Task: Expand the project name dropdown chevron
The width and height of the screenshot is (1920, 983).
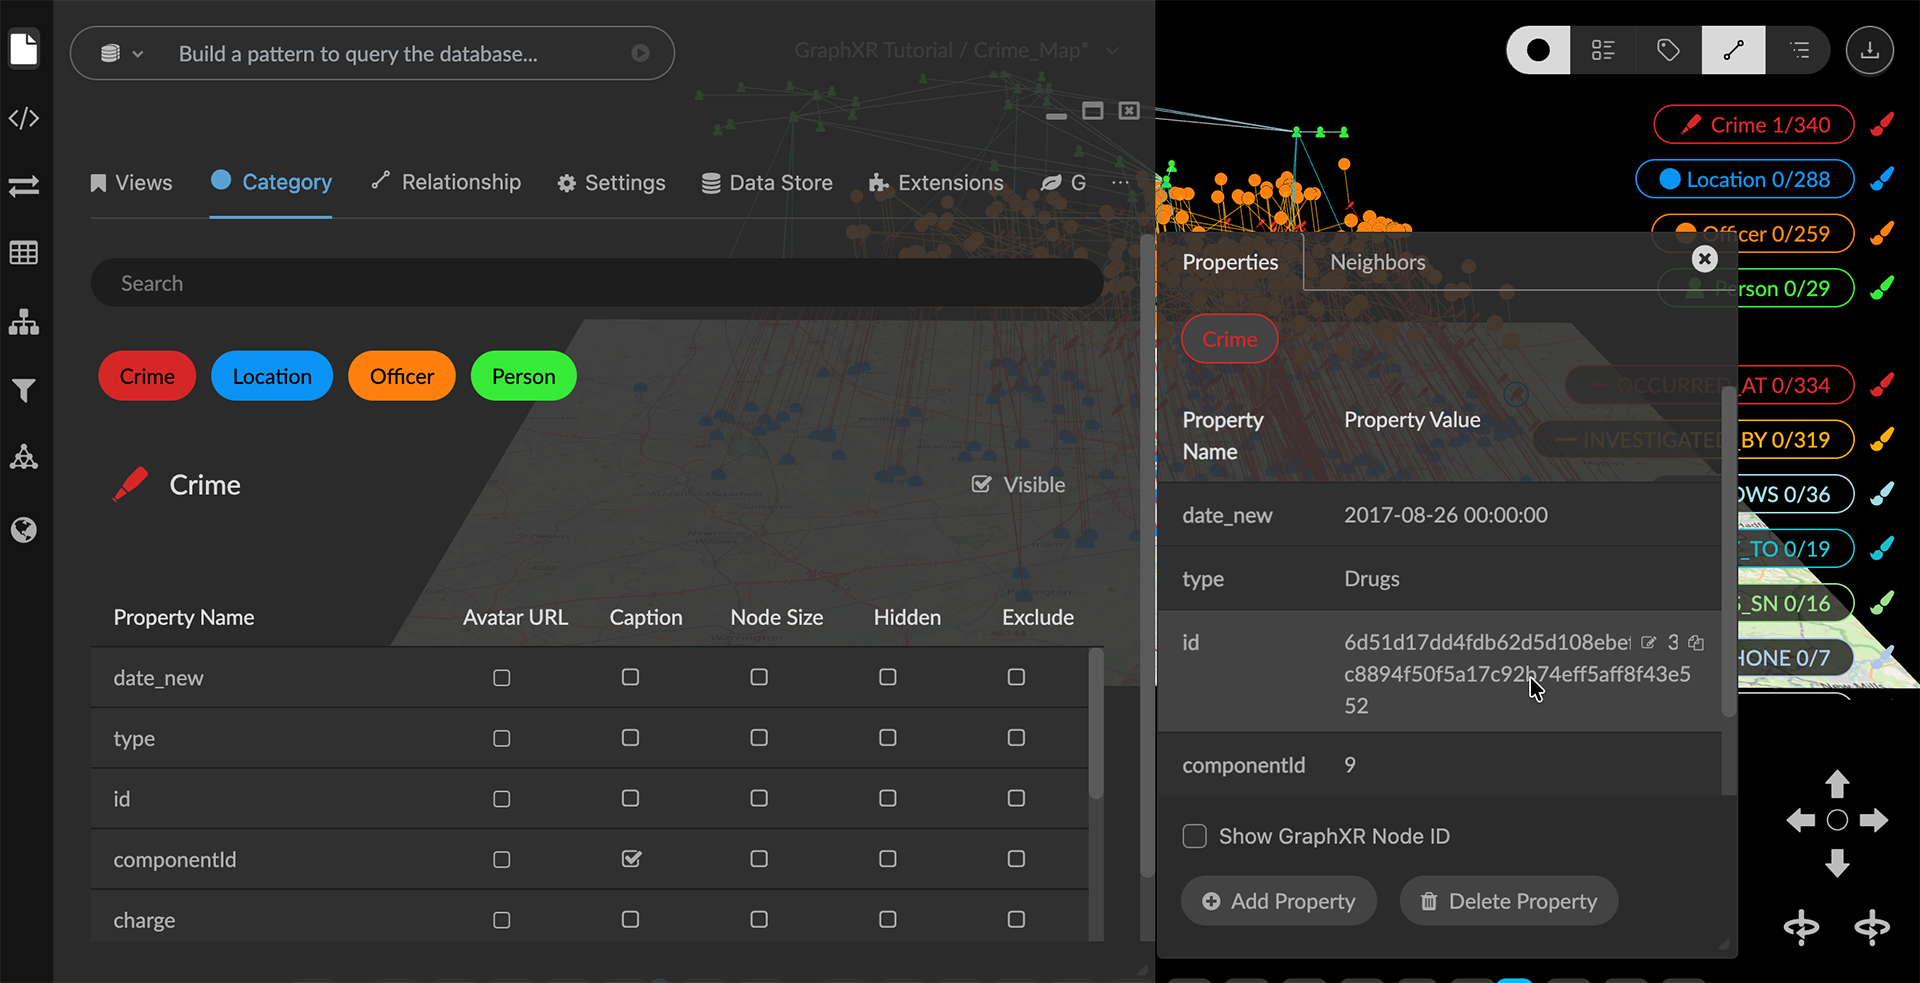Action: tap(1112, 50)
